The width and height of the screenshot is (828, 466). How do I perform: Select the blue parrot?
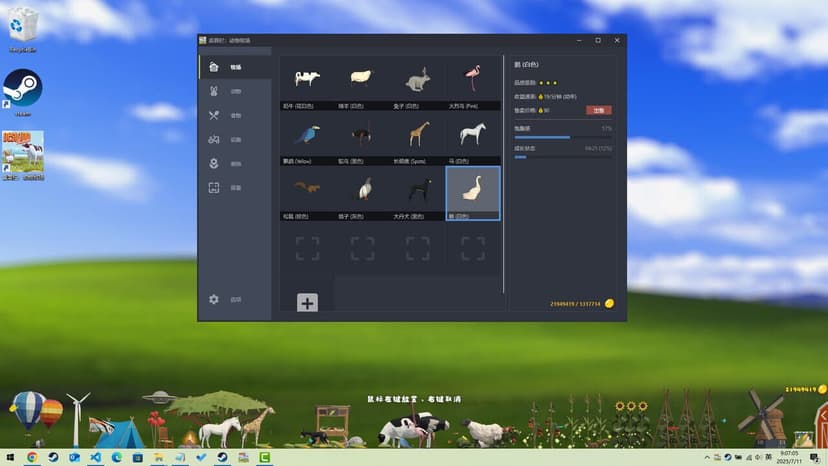307,138
